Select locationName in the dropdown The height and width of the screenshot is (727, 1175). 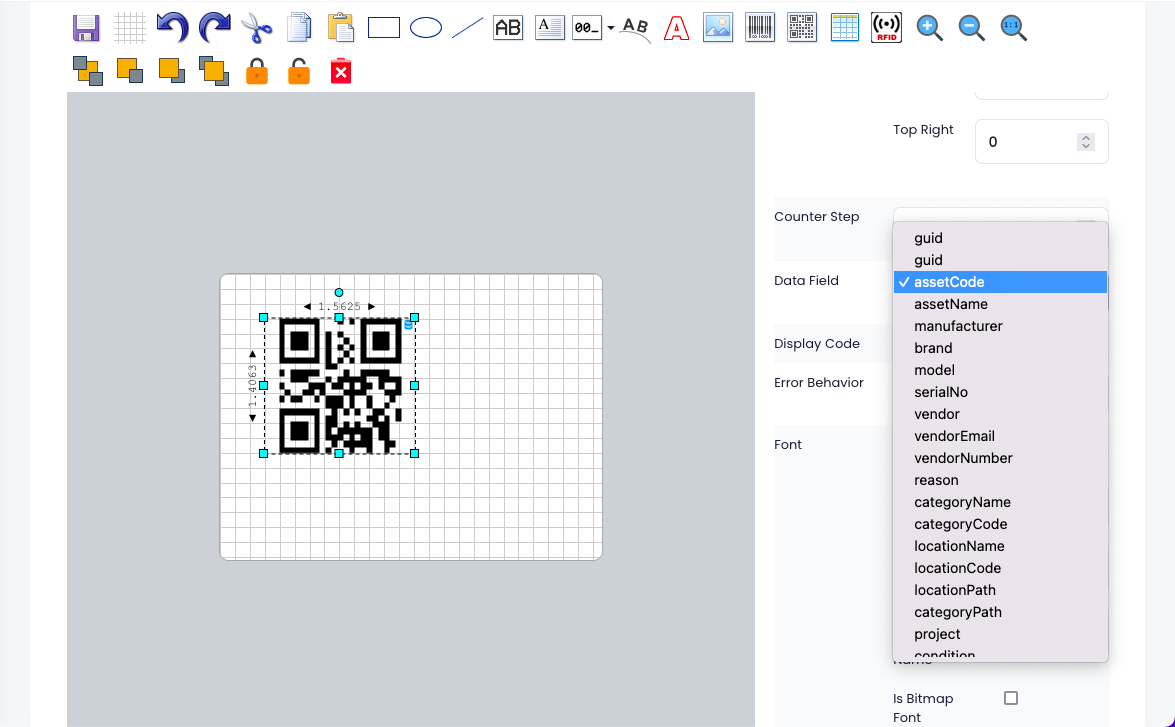pos(1000,546)
